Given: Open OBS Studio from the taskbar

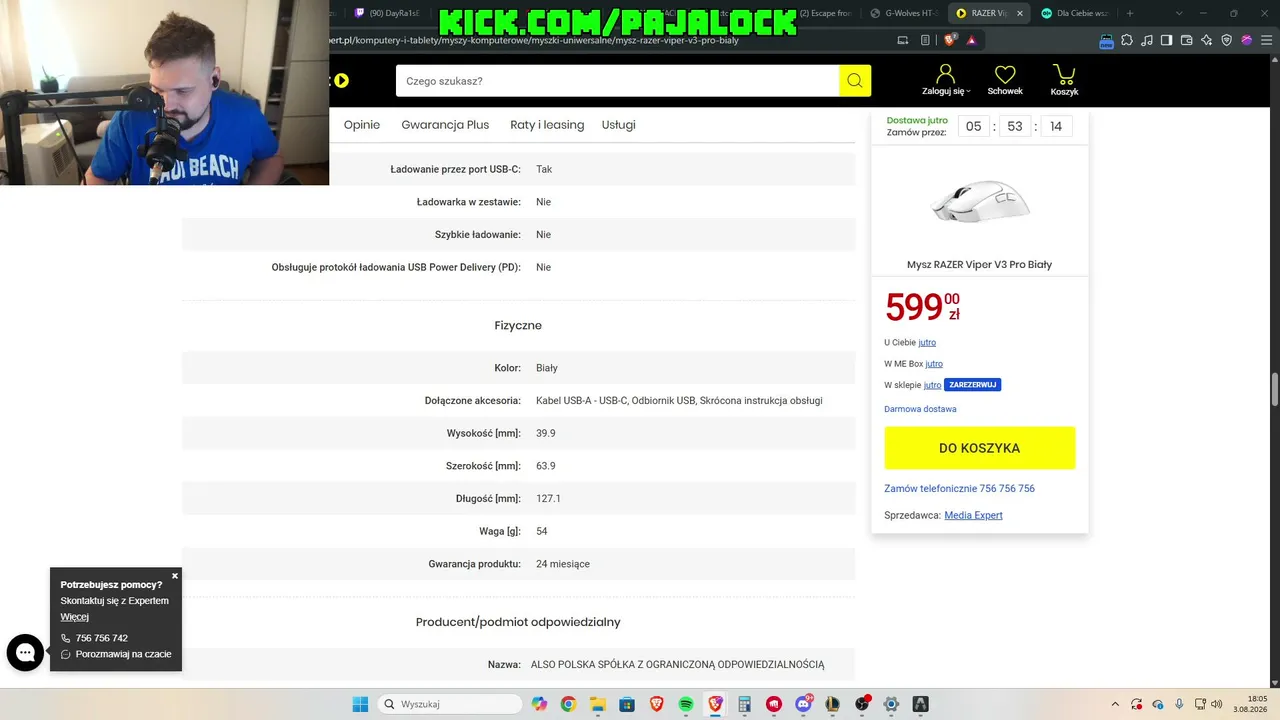Looking at the screenshot, I should pos(862,704).
